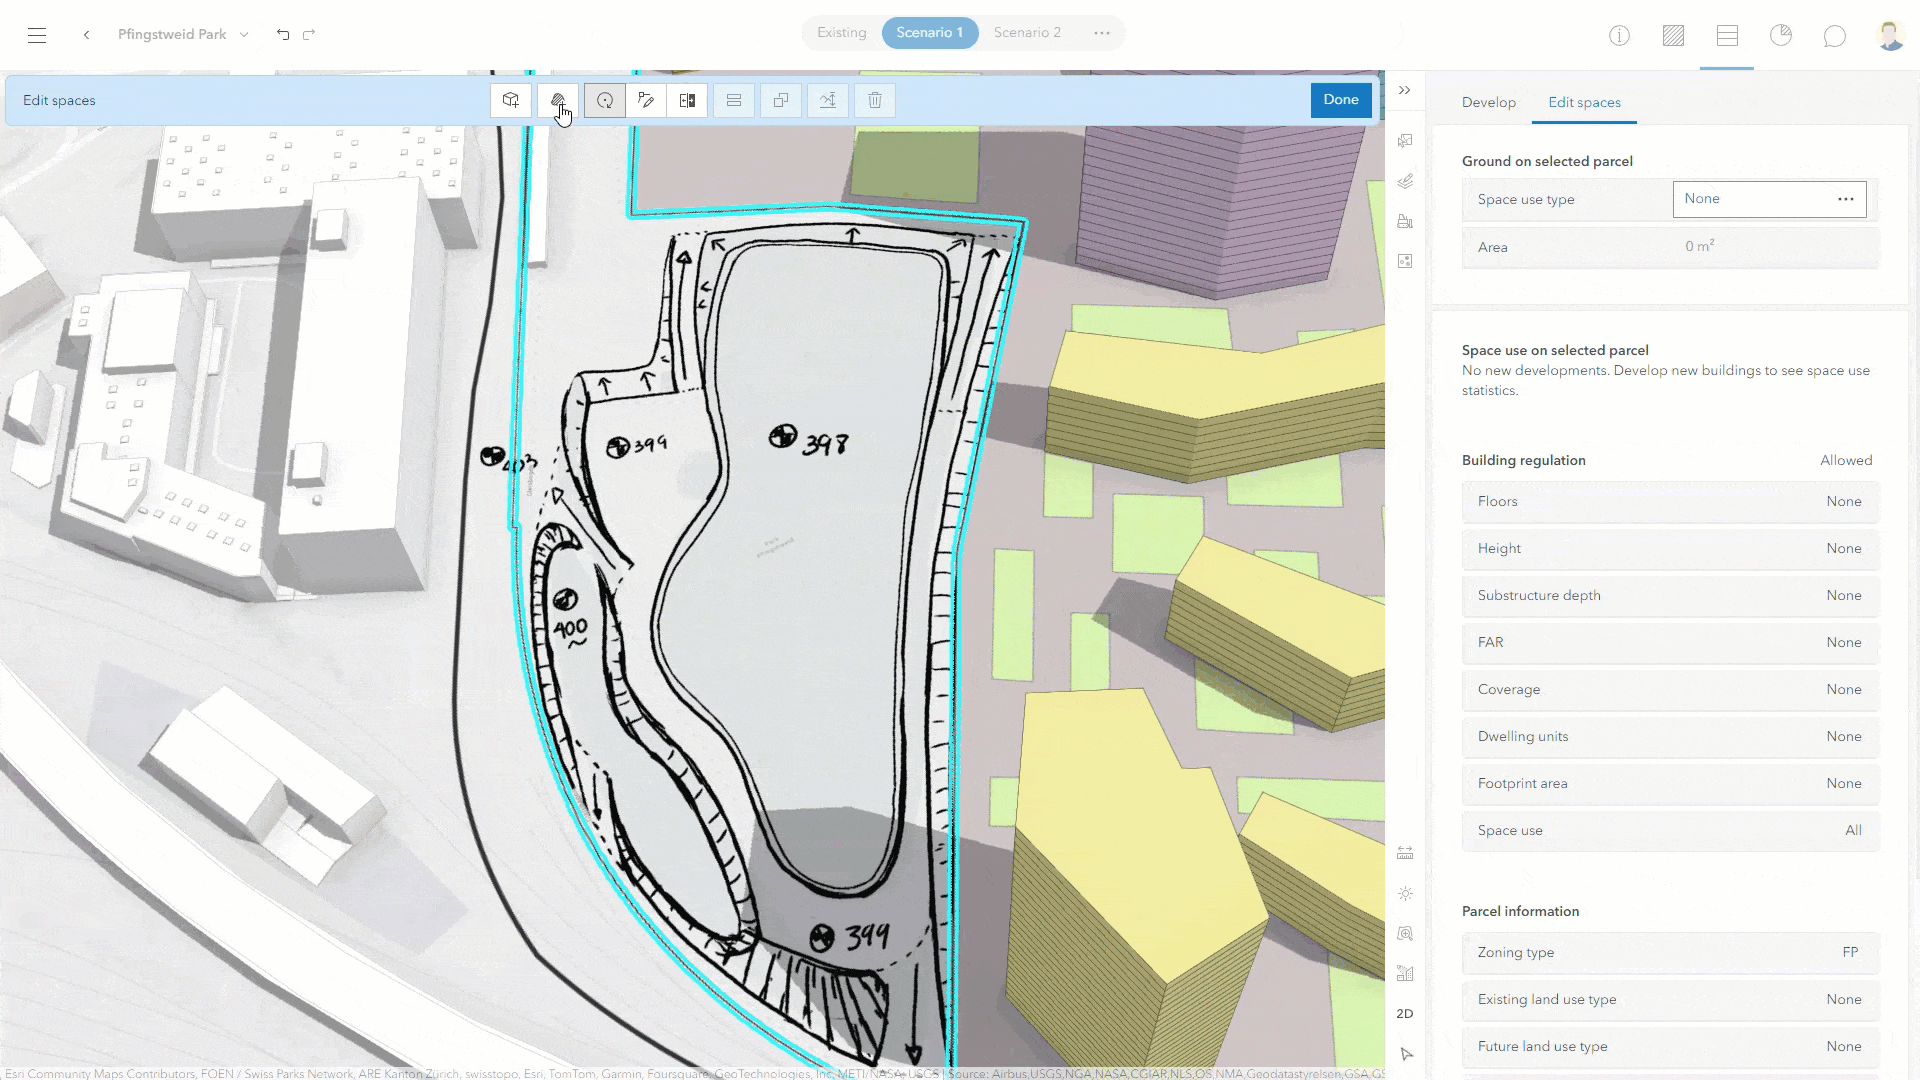Click the measurement tool in the side rail
1920x1080 pixels.
pyautogui.click(x=1405, y=853)
